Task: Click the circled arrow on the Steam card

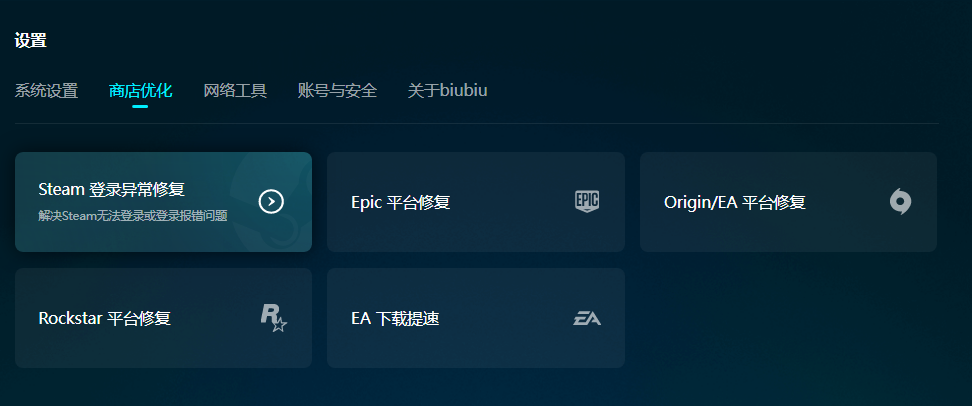Action: (x=271, y=202)
